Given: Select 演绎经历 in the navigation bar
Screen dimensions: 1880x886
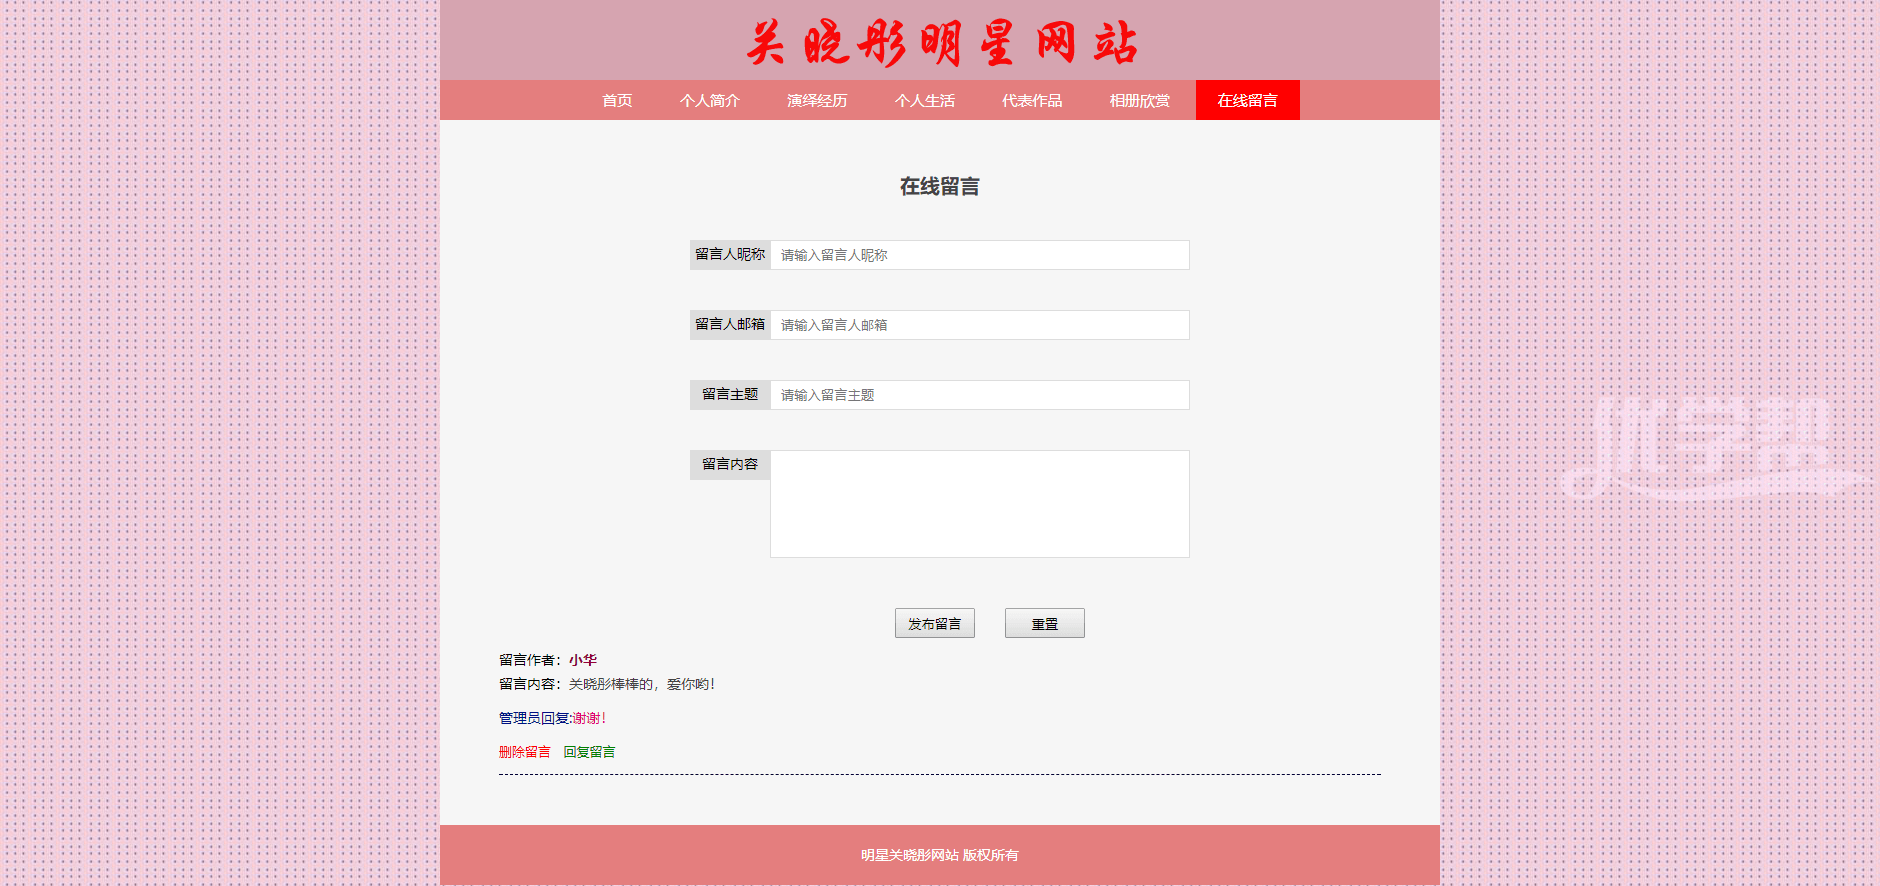Looking at the screenshot, I should coord(817,100).
